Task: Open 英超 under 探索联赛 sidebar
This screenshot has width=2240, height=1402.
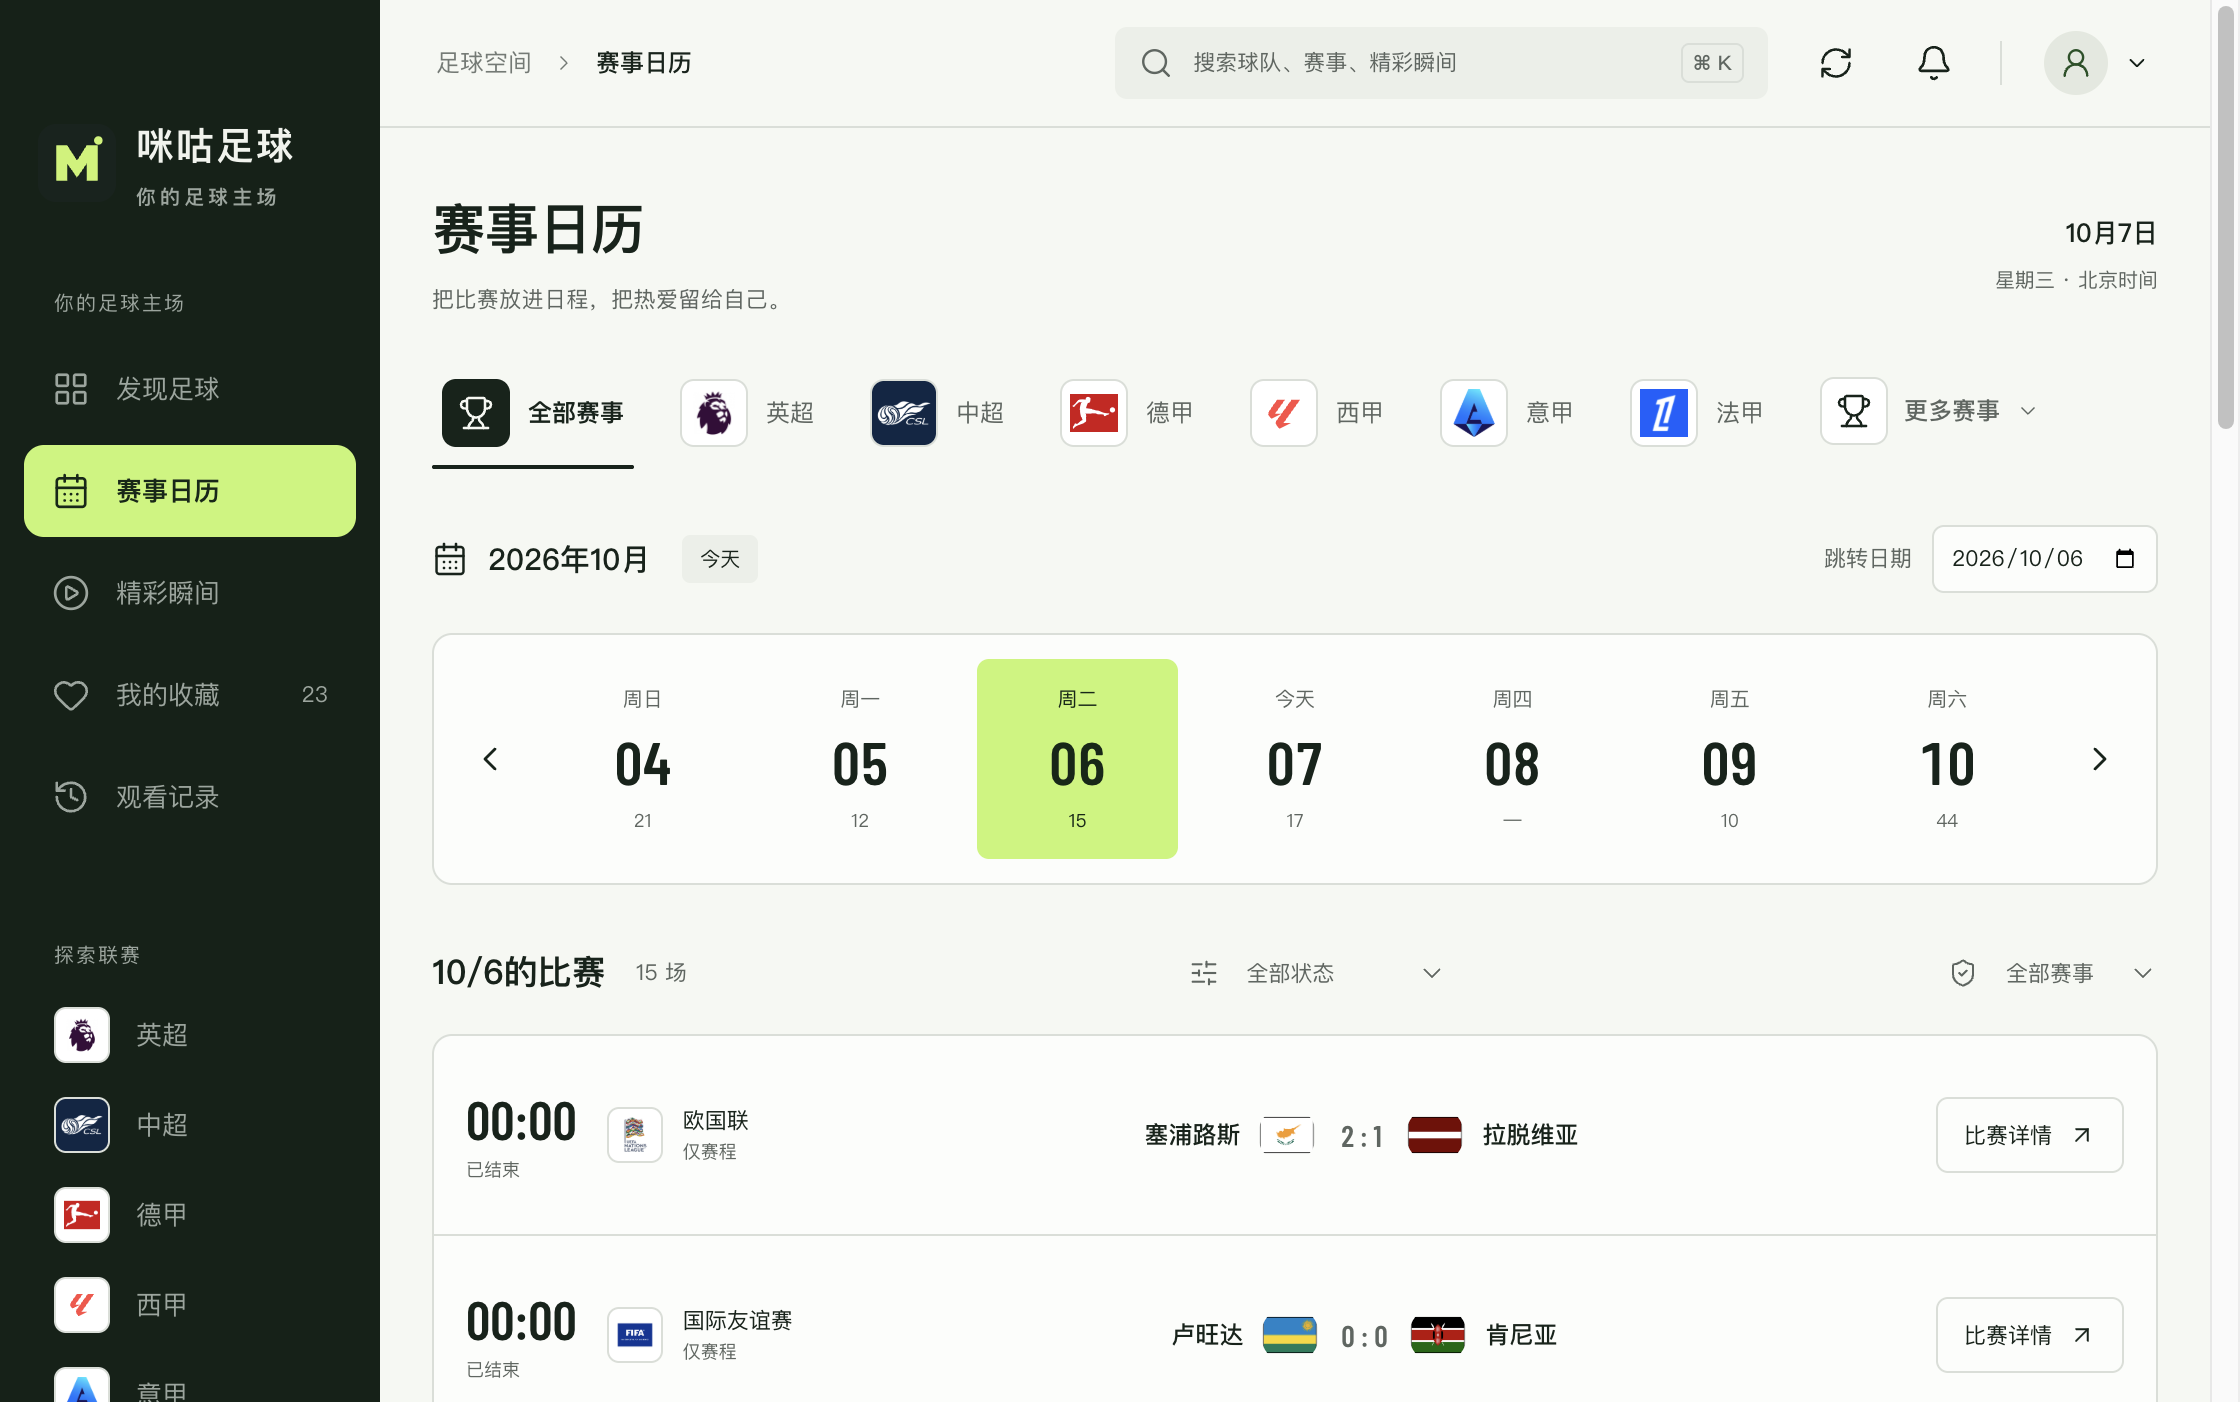Action: coord(190,1035)
